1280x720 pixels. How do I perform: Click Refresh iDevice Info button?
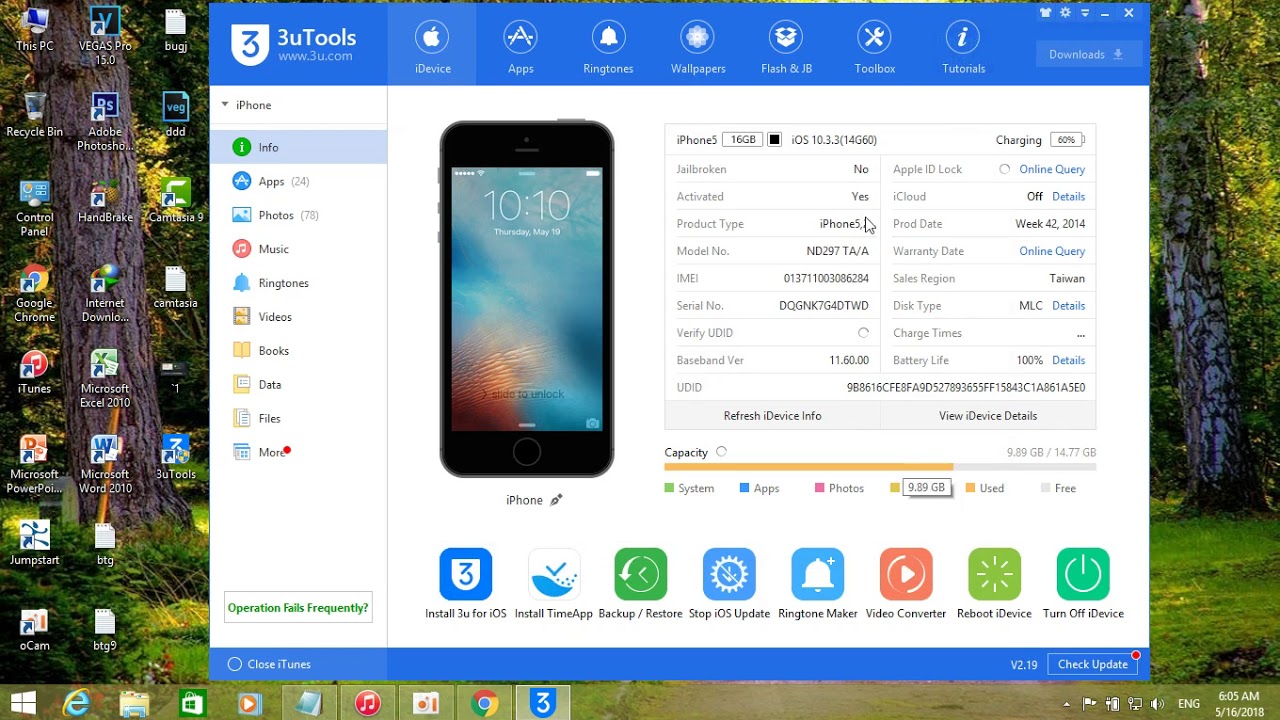[772, 415]
